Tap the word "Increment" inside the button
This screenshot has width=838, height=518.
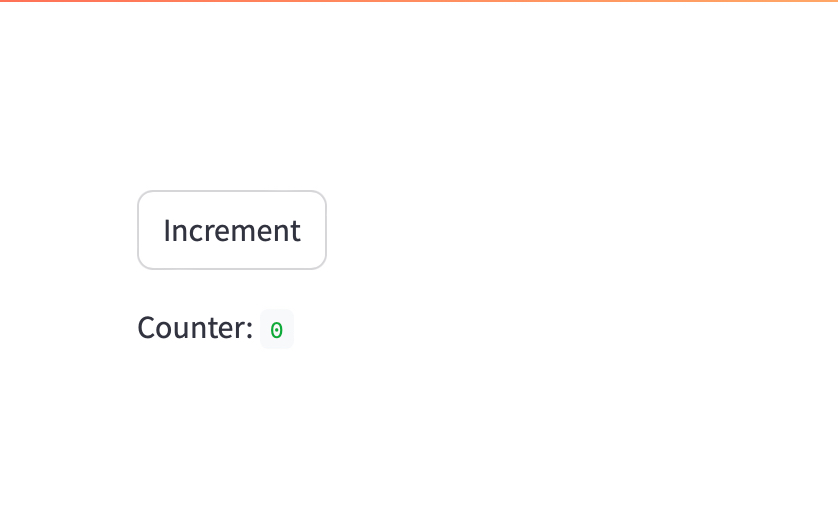pos(231,230)
